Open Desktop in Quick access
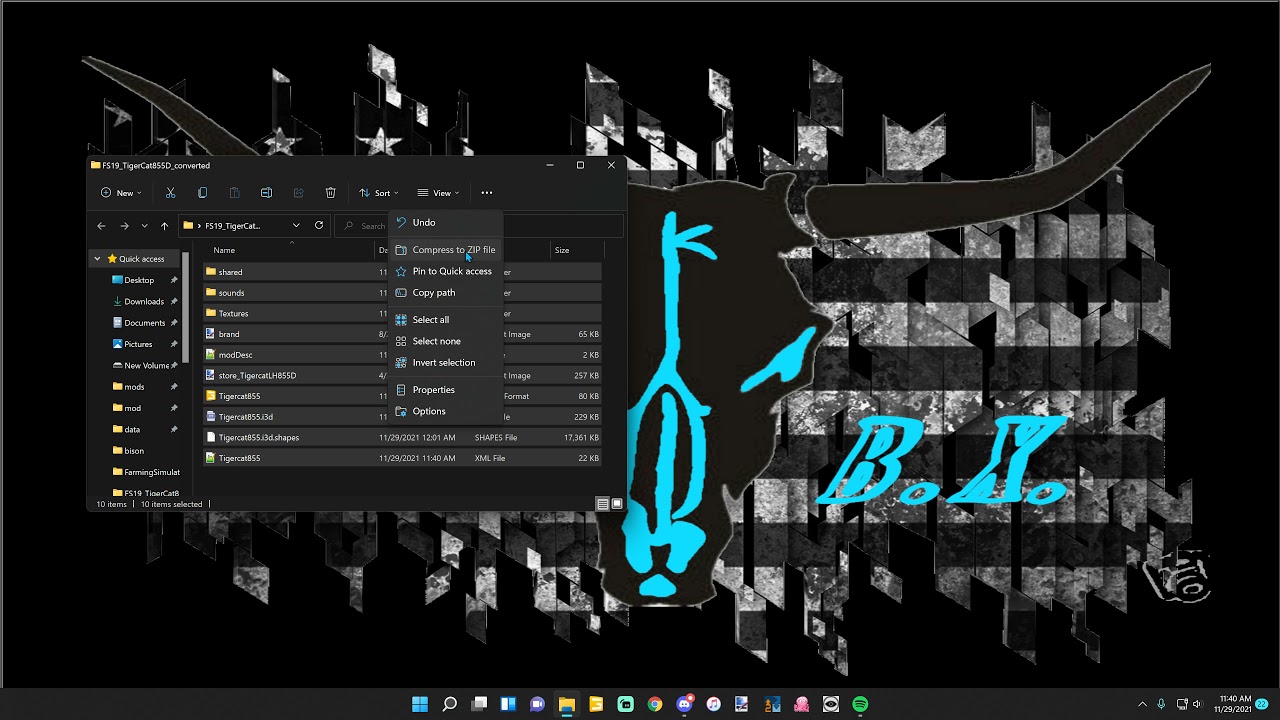 click(139, 280)
